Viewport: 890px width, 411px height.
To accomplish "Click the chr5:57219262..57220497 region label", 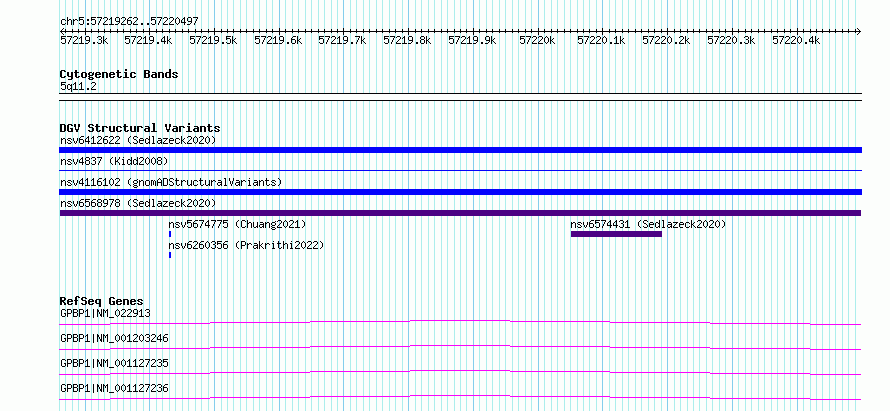I will click(x=129, y=21).
